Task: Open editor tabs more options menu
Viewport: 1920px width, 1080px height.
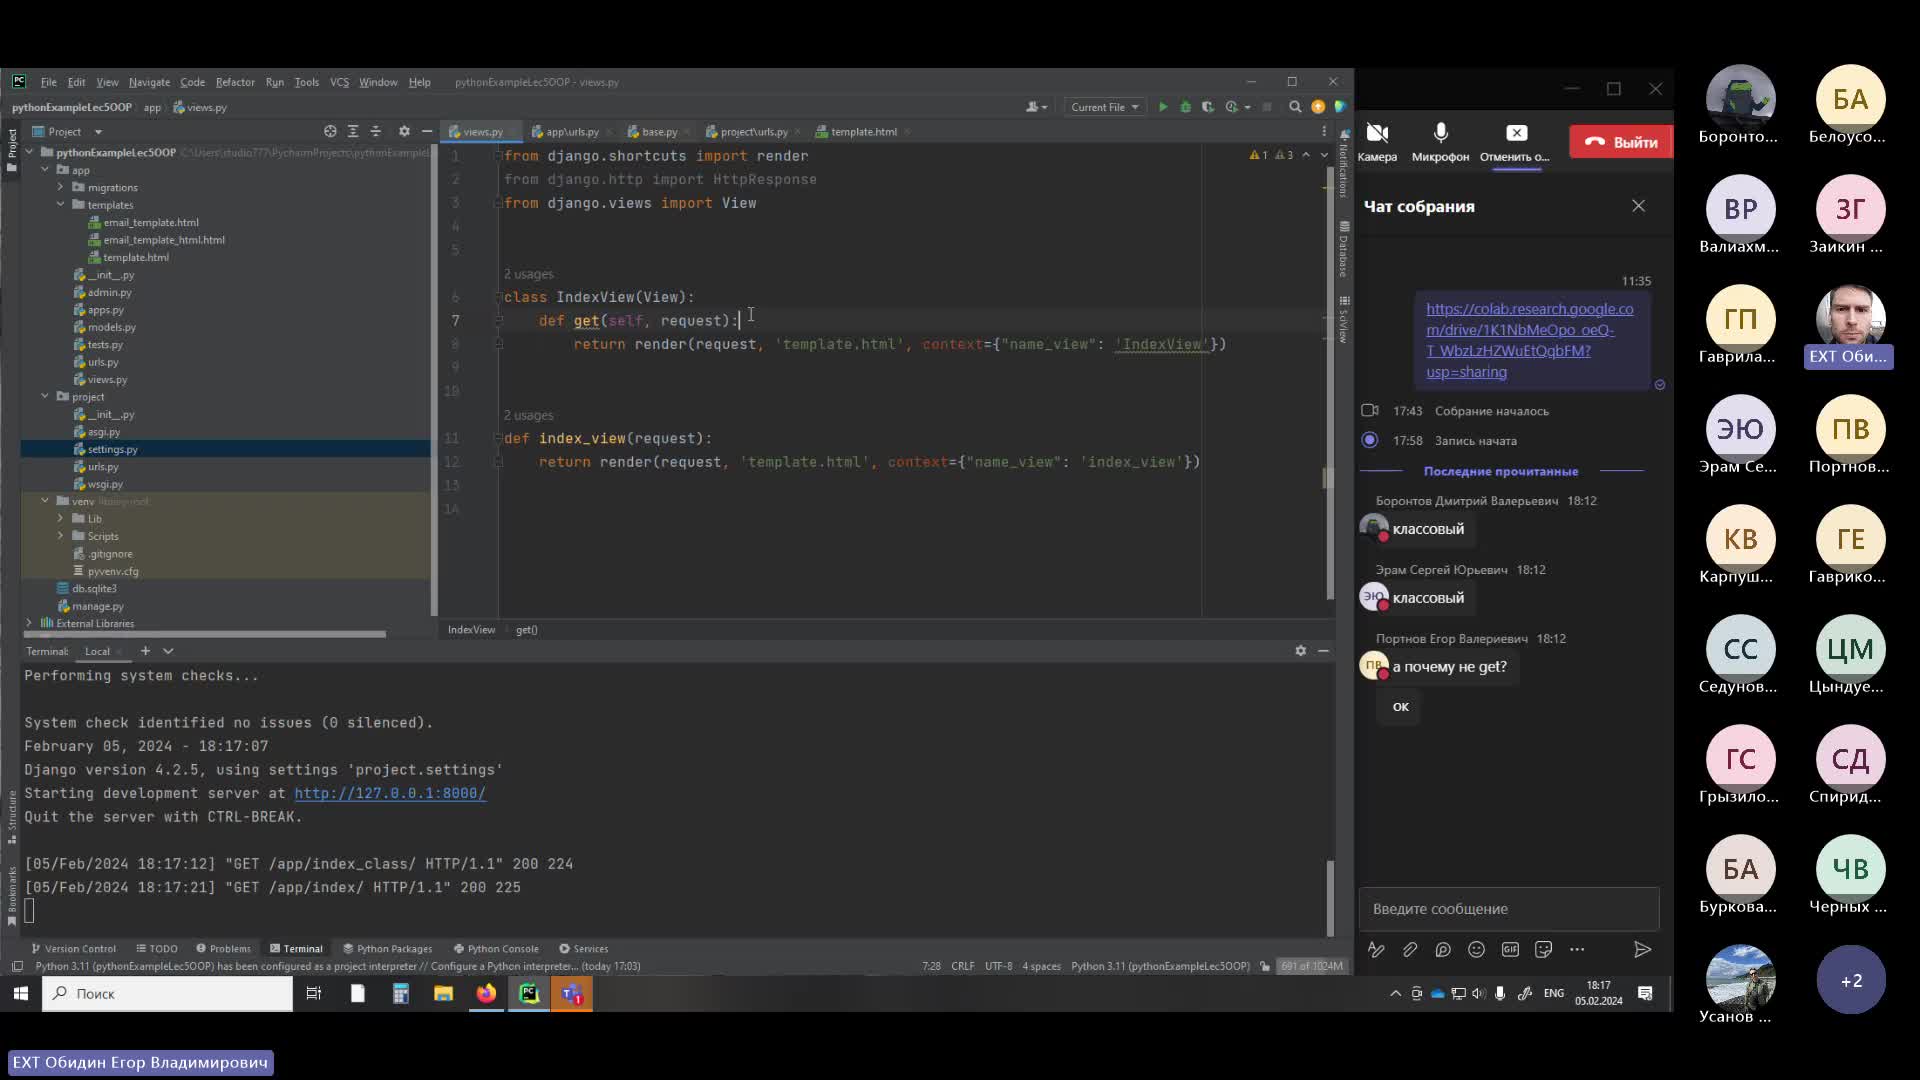Action: point(1324,131)
